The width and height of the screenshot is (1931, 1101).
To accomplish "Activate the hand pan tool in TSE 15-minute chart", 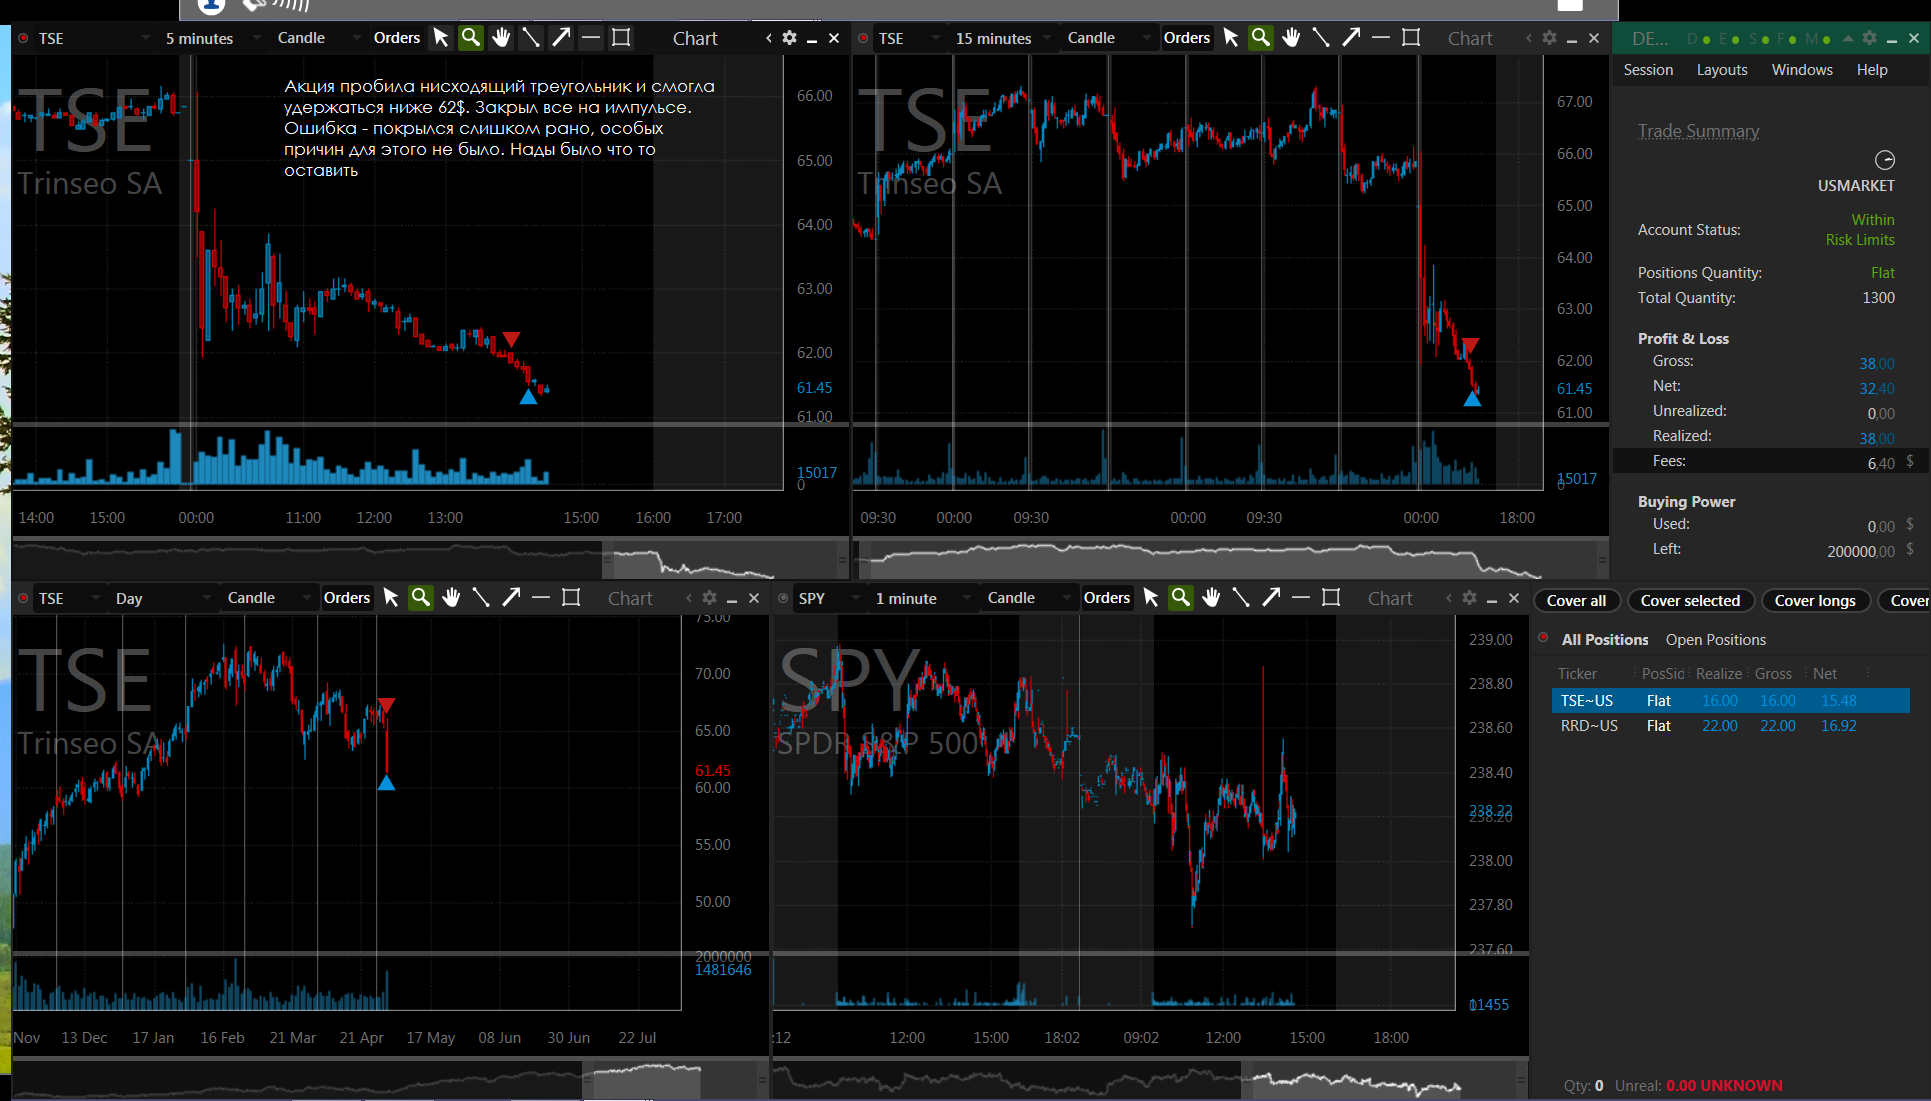I will click(1291, 38).
